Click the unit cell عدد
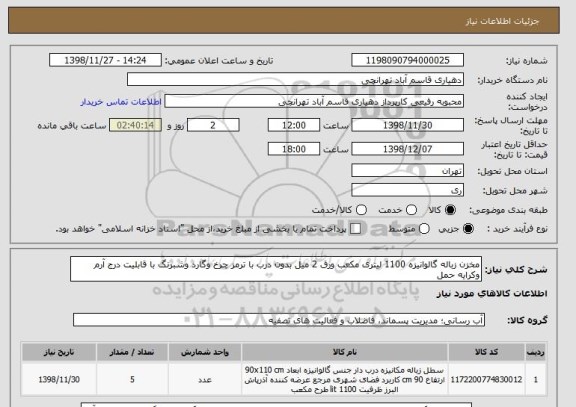Image resolution: width=576 pixels, height=407 pixels. click(x=205, y=379)
